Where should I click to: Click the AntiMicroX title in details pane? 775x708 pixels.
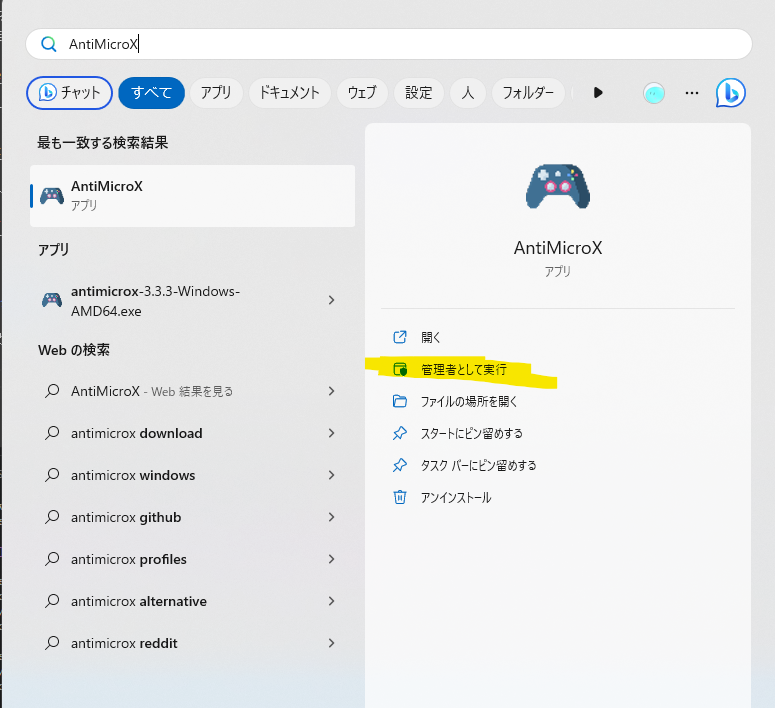point(558,248)
